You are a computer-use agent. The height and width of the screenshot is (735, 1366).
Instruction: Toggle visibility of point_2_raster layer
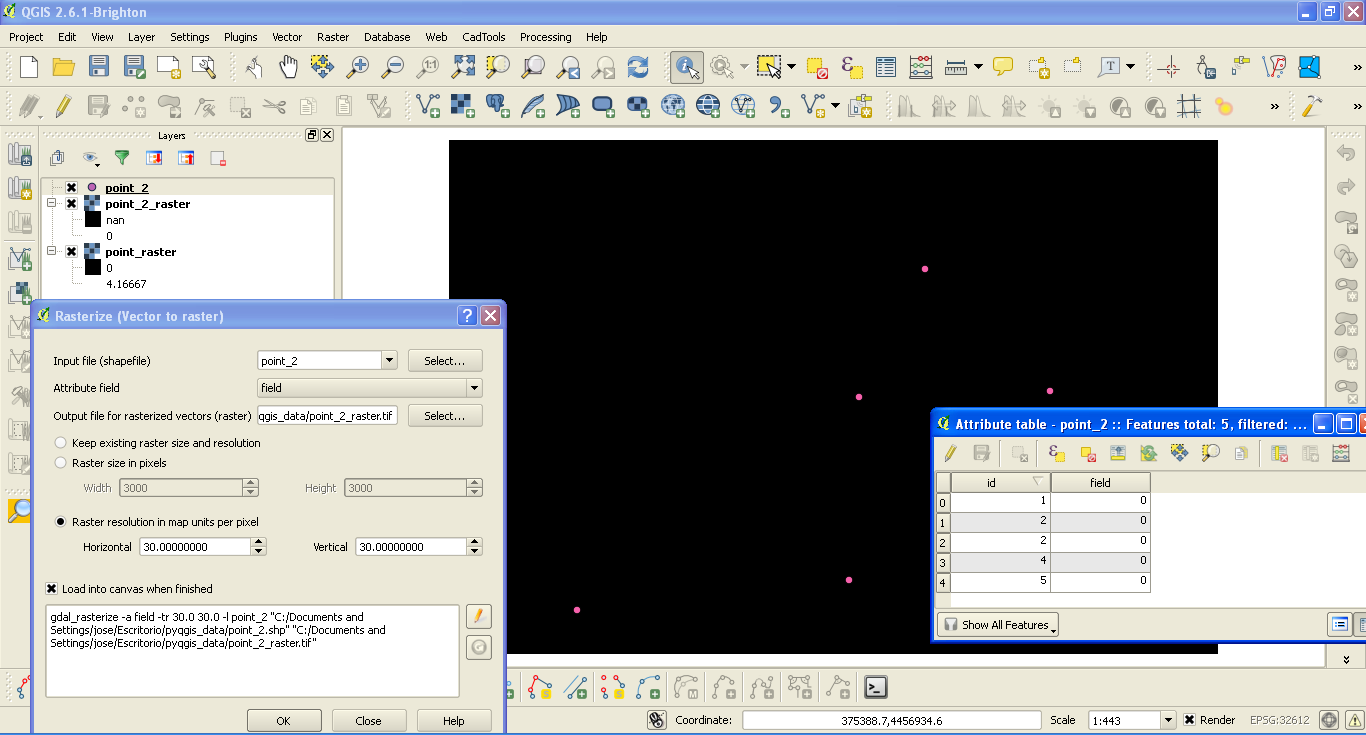71,204
